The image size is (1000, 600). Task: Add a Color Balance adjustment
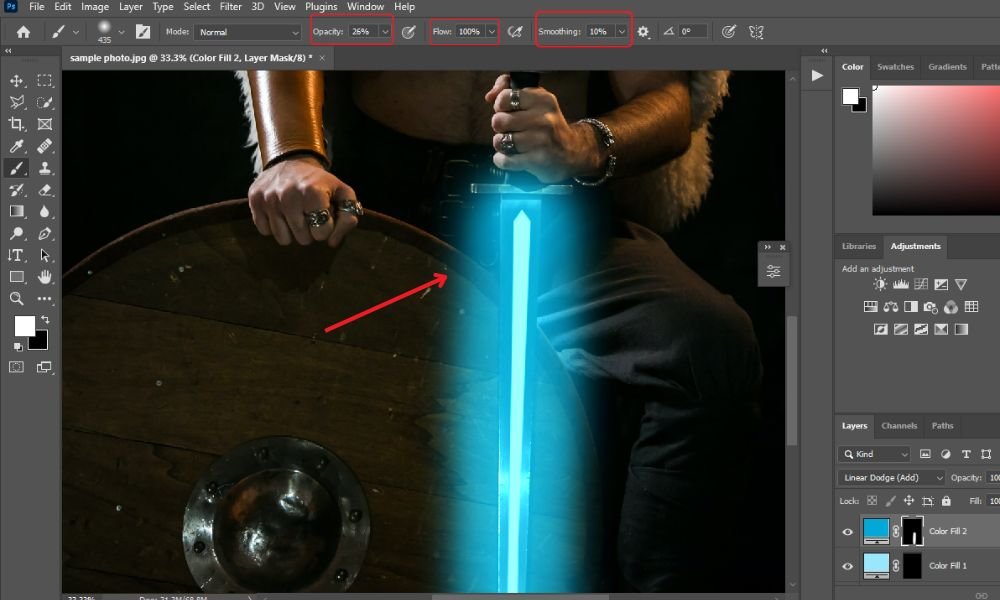(891, 307)
